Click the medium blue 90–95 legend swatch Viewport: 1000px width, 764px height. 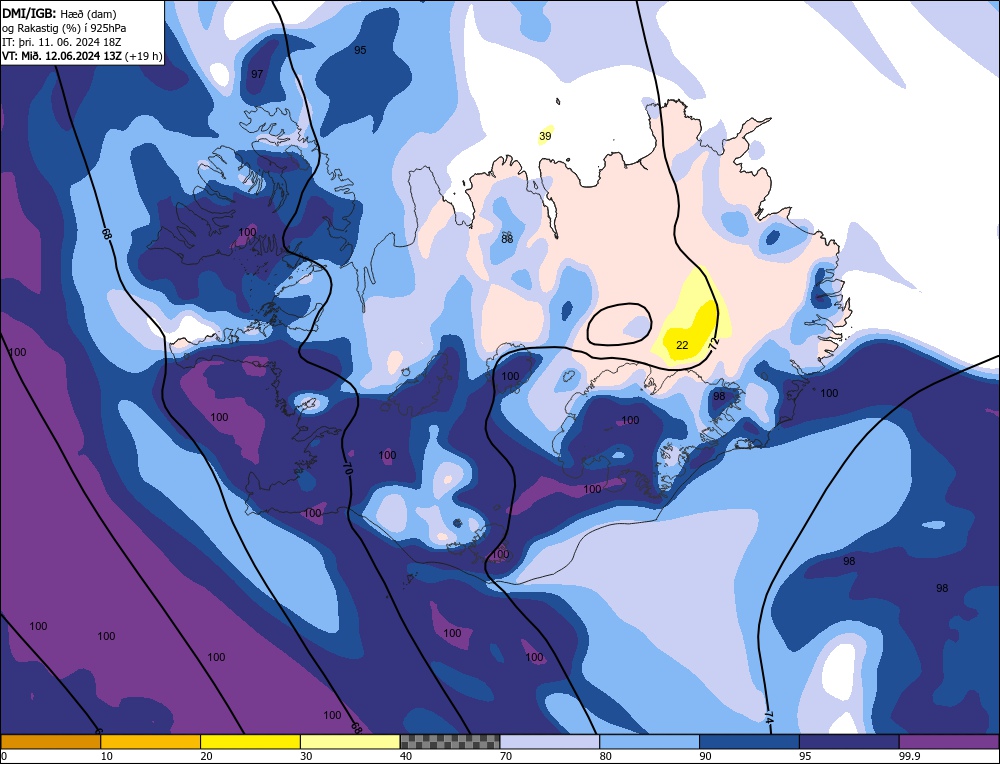[749, 741]
